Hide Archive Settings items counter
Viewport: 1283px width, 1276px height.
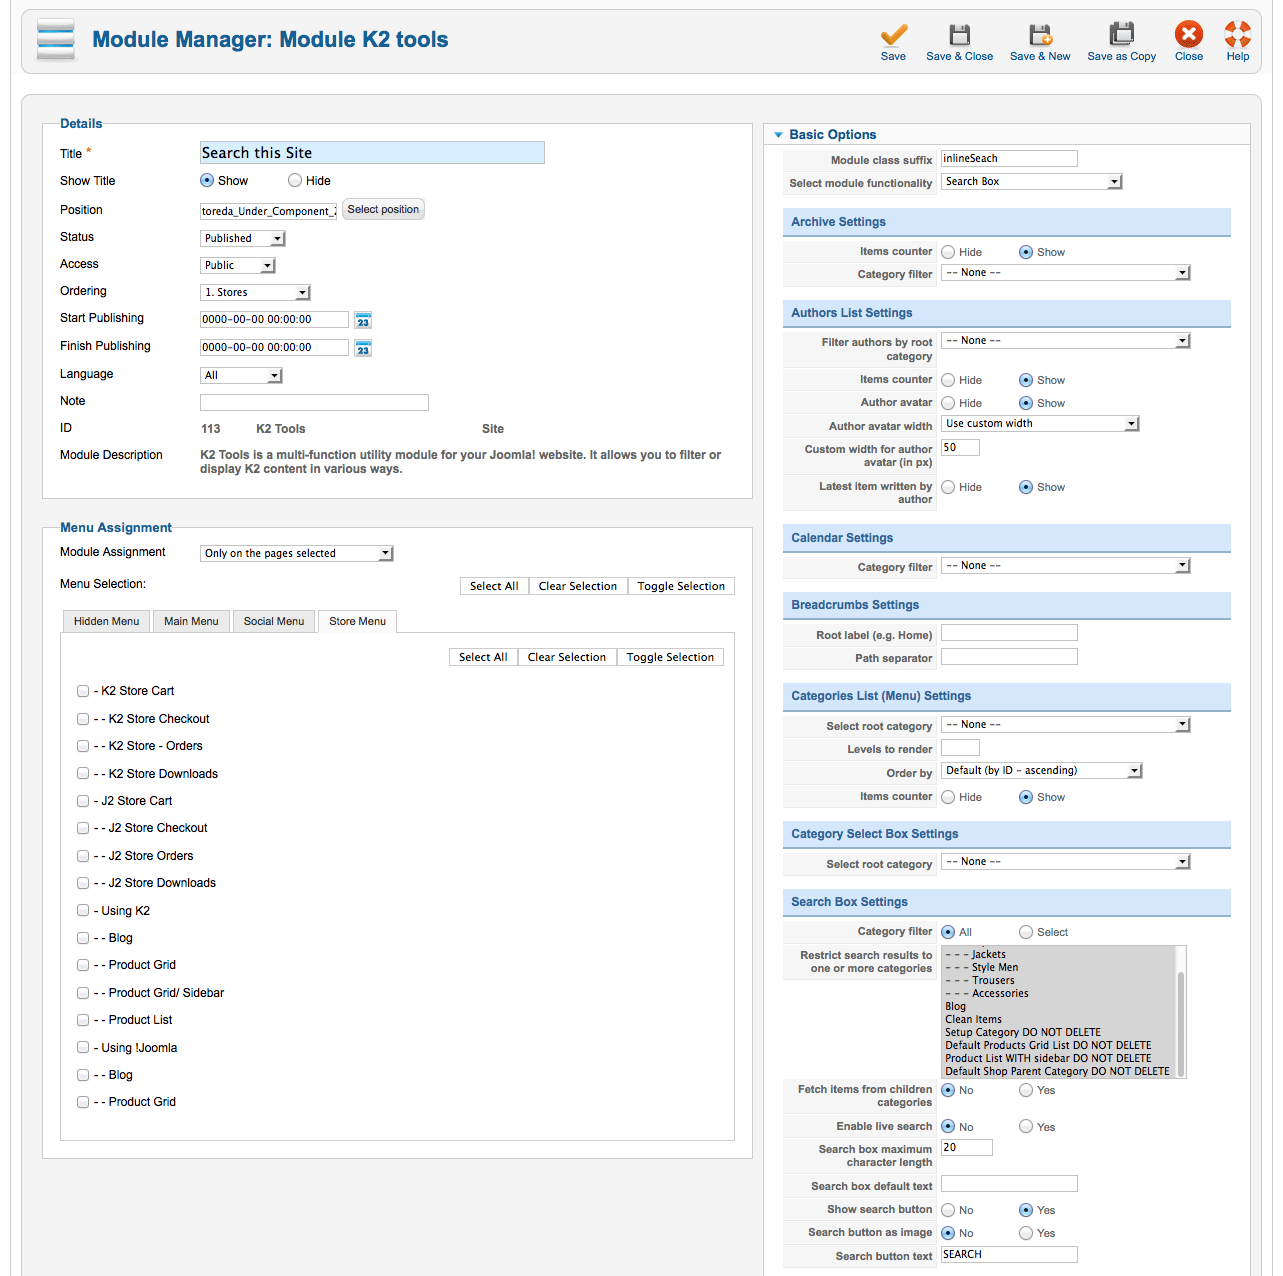tap(948, 252)
